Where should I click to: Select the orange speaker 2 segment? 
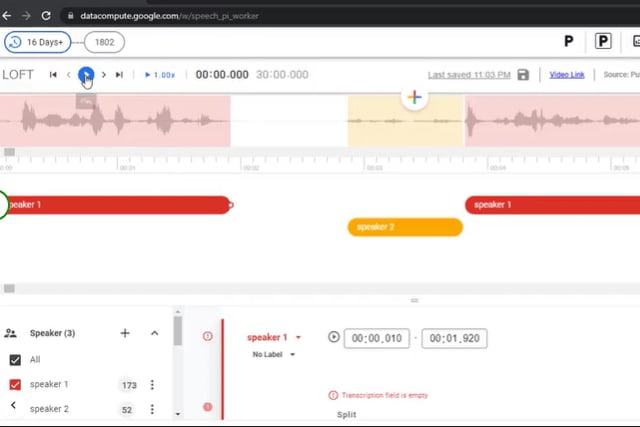coord(405,227)
